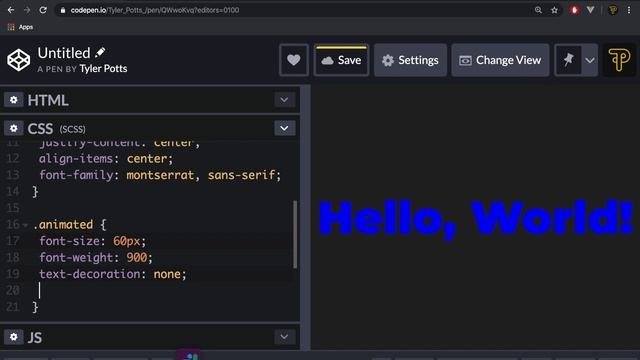Image resolution: width=640 pixels, height=360 pixels.
Task: Reload the page
Action: coord(43,10)
